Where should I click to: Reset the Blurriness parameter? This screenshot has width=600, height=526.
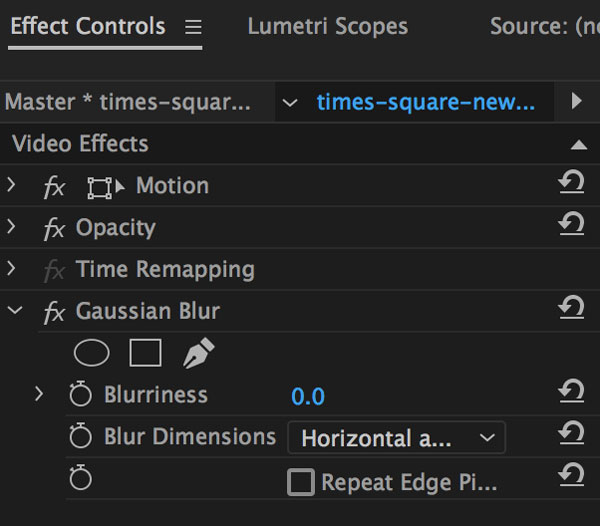(x=571, y=391)
